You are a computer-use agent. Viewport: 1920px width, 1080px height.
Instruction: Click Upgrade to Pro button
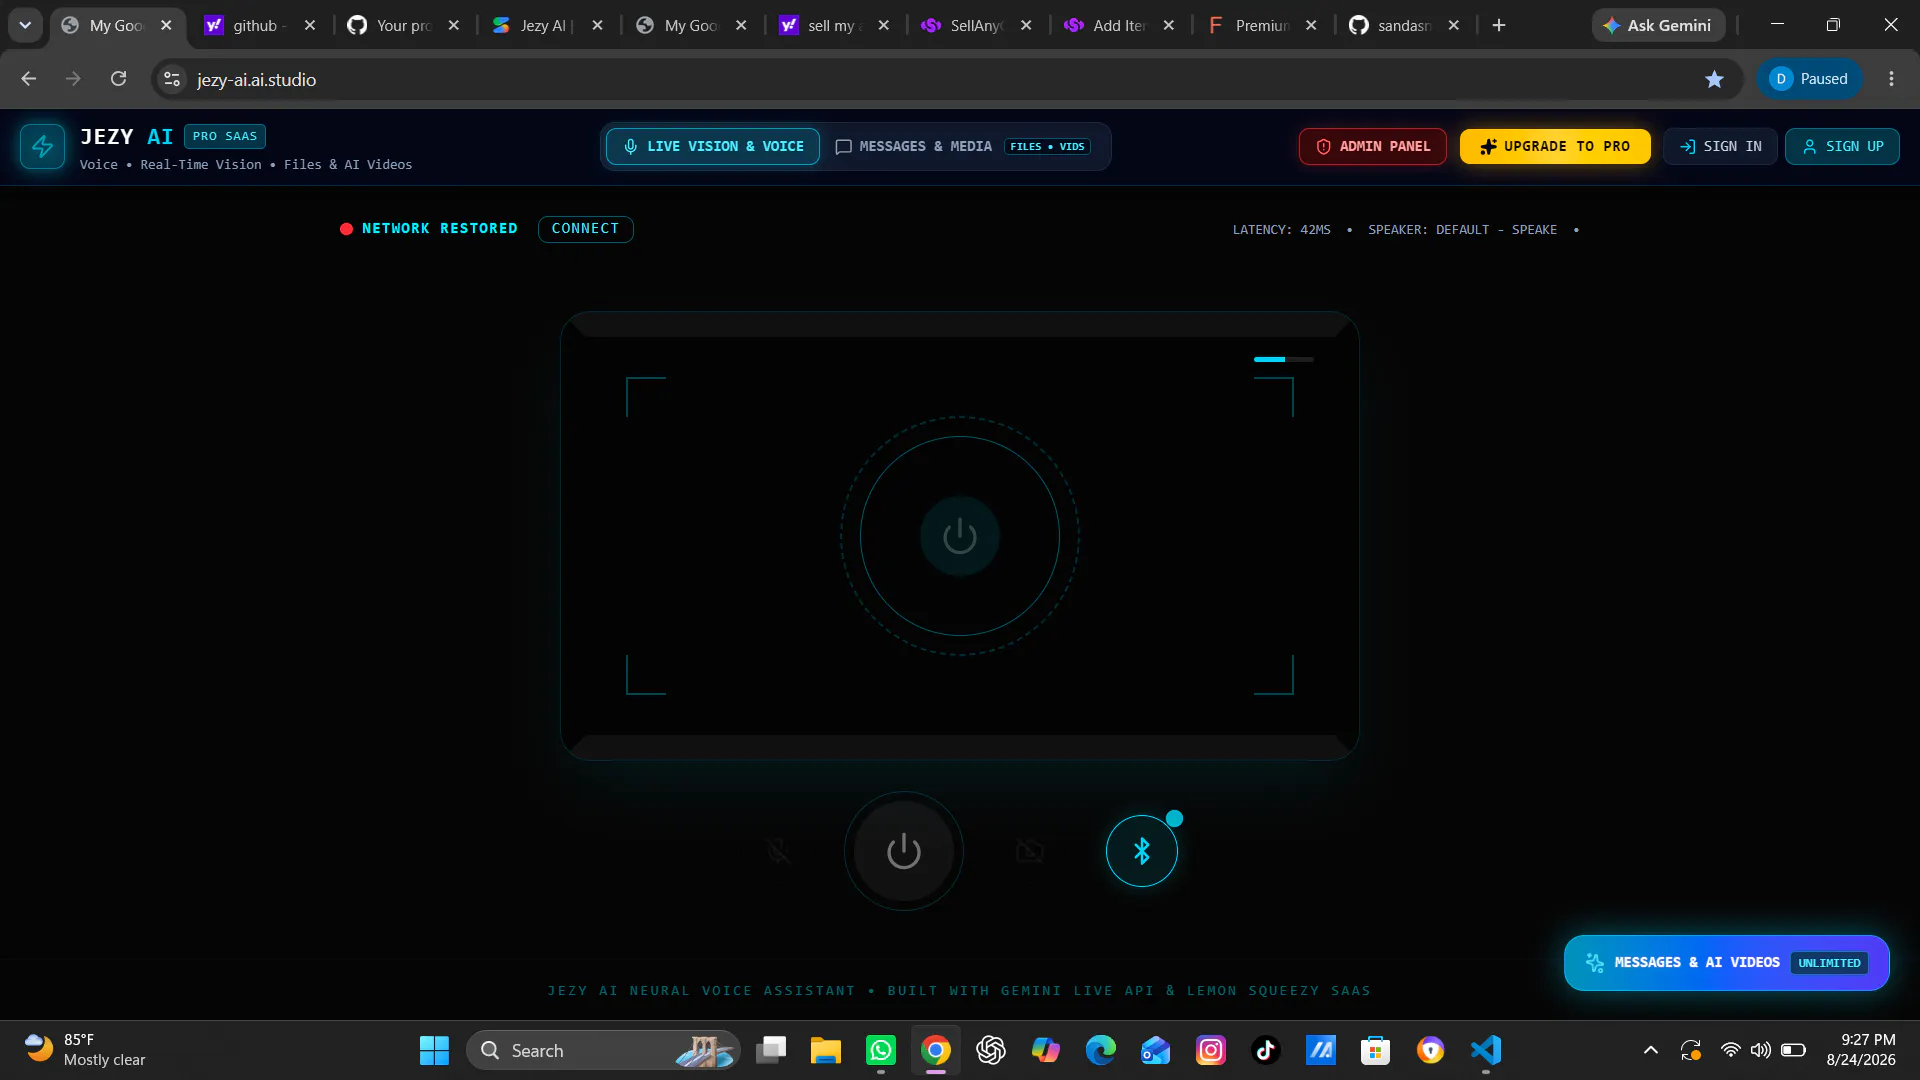click(x=1555, y=147)
